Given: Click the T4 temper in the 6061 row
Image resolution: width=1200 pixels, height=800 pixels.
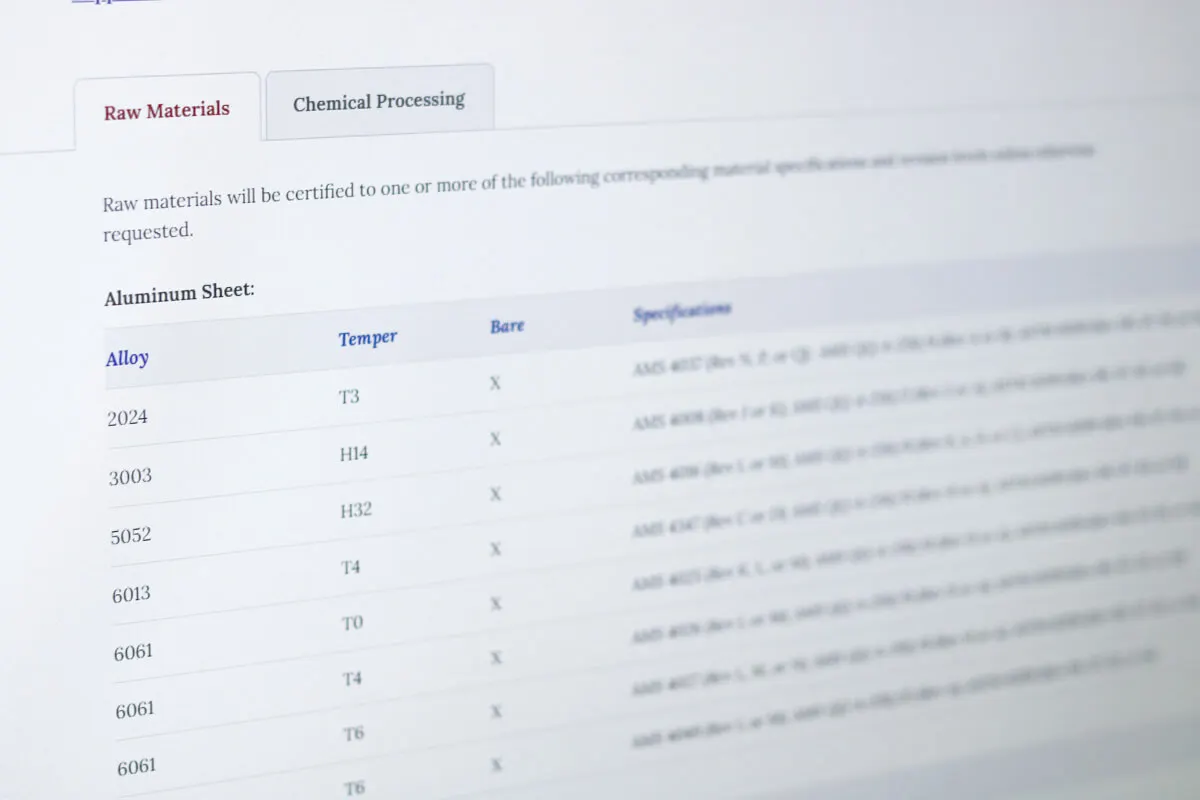Looking at the screenshot, I should tap(353, 680).
